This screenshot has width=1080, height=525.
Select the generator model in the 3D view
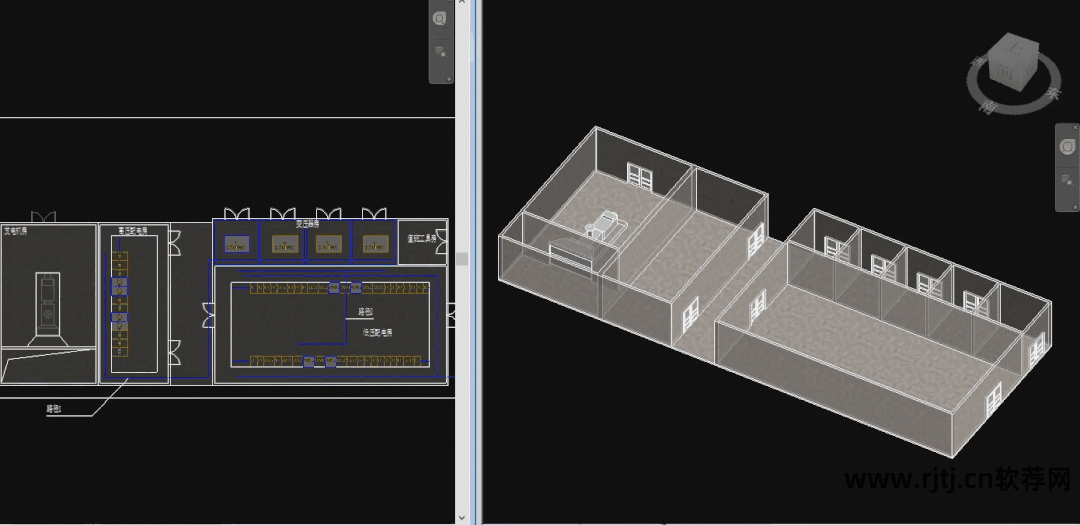[x=601, y=225]
